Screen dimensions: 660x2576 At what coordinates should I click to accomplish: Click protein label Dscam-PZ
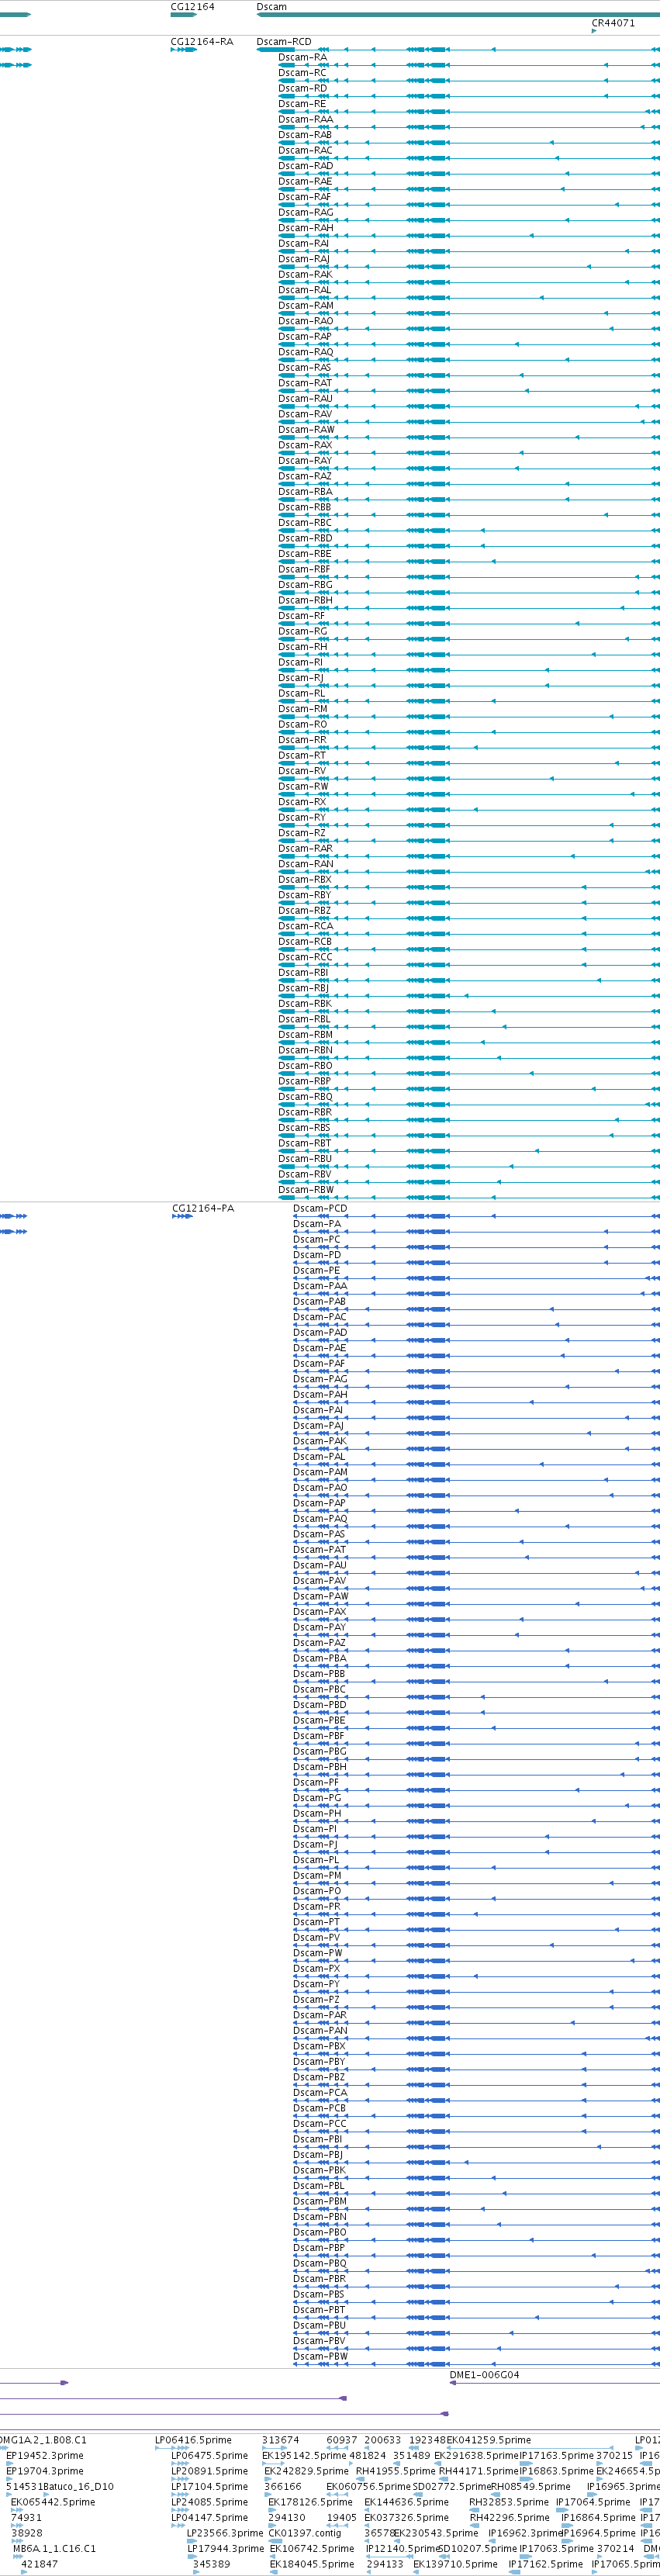point(316,1999)
